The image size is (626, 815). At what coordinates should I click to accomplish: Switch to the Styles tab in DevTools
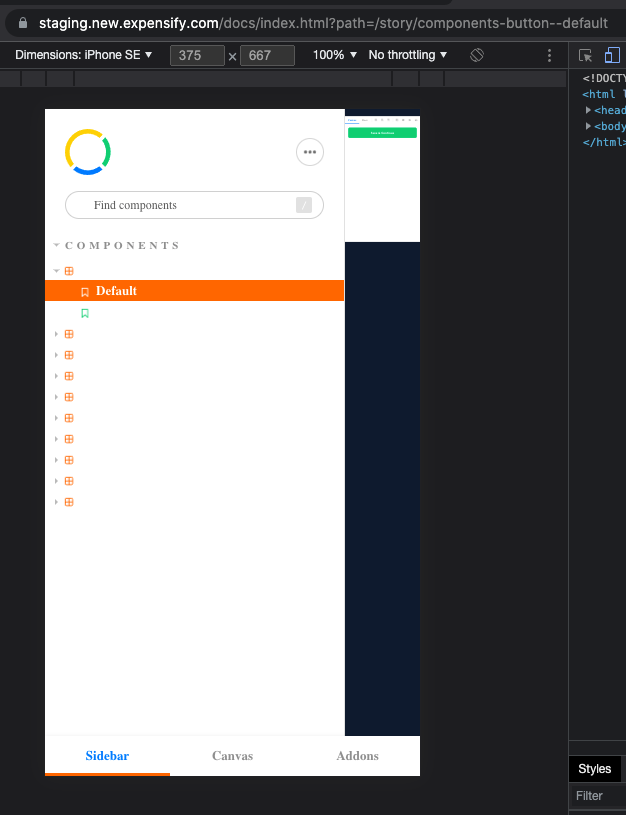(594, 769)
